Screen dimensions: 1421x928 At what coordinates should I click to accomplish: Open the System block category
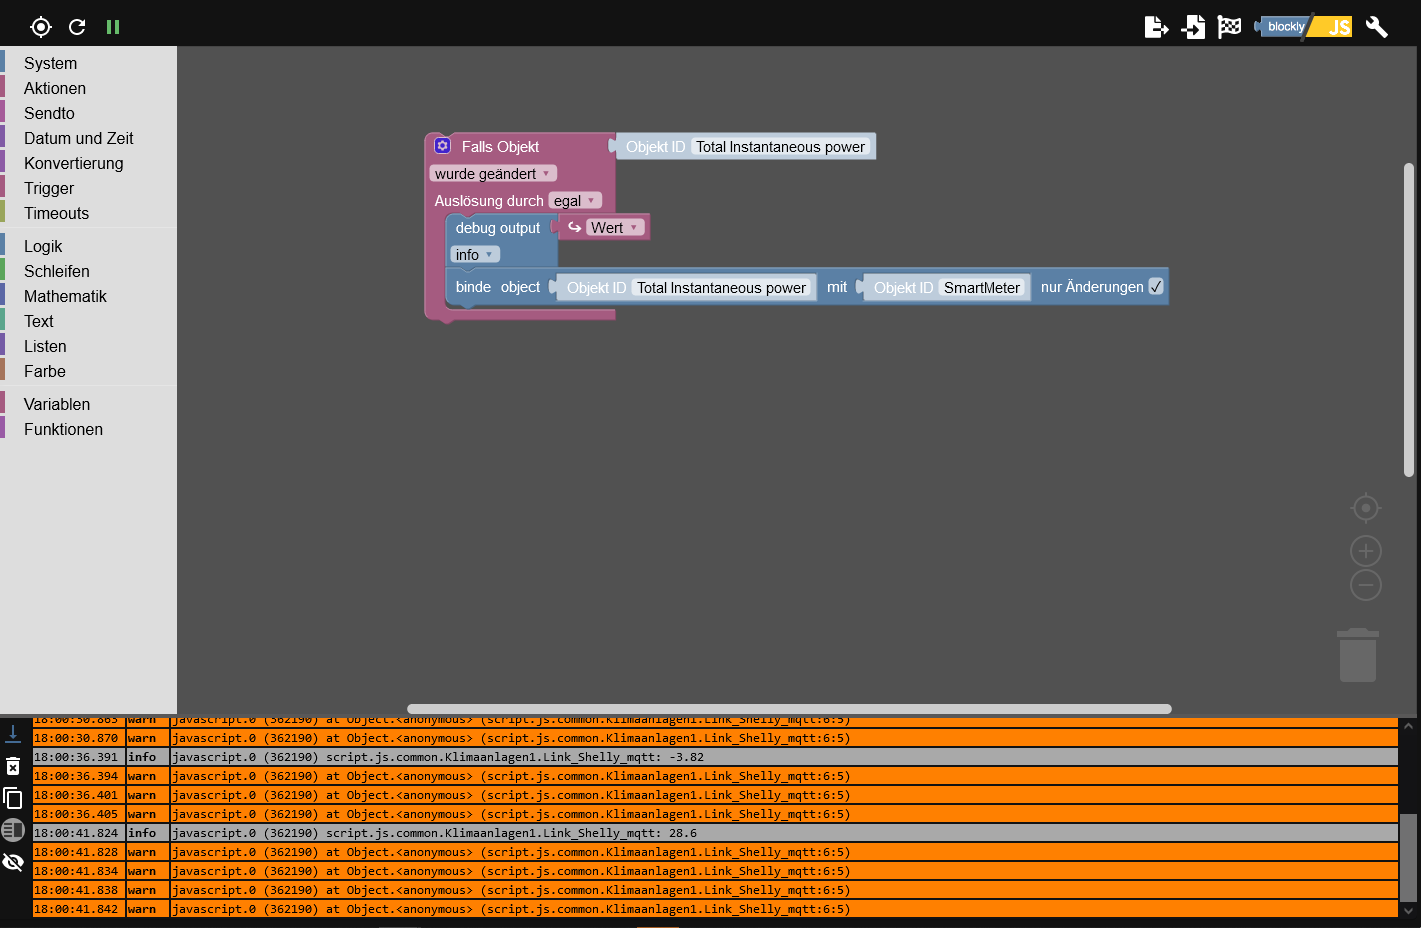[88, 63]
